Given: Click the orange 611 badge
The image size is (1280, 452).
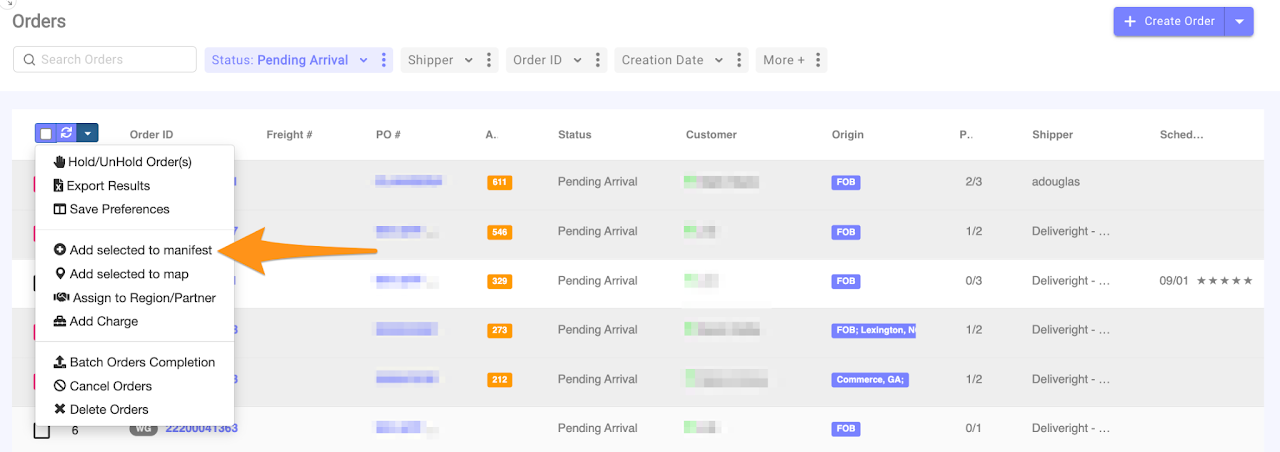Looking at the screenshot, I should click(x=499, y=183).
